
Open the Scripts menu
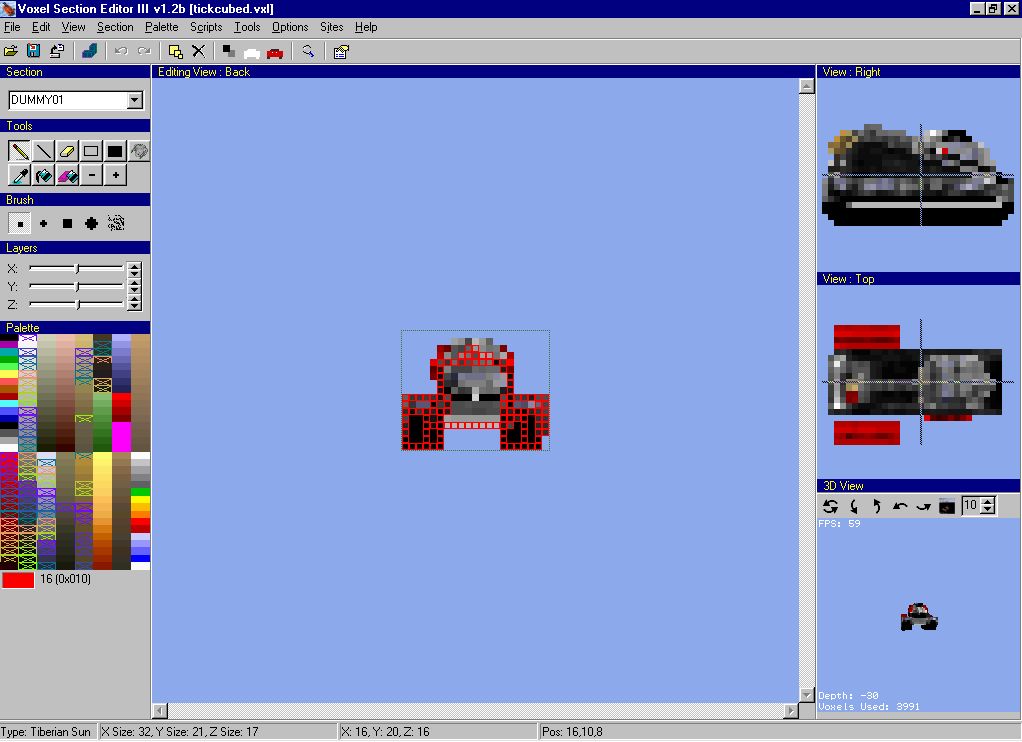(205, 27)
